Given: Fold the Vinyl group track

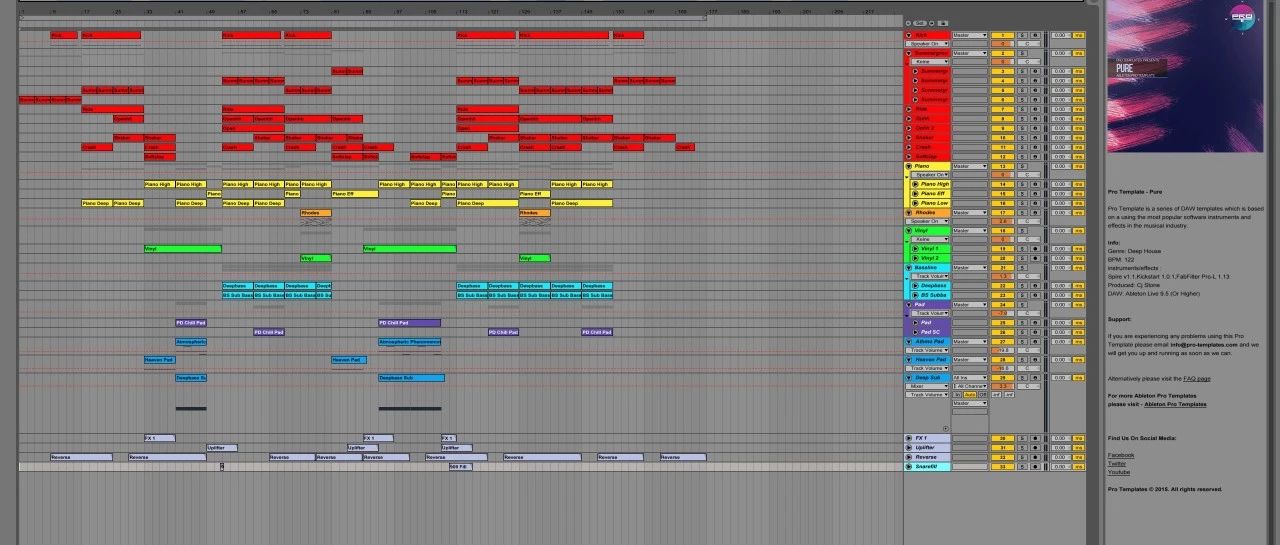Looking at the screenshot, I should (908, 230).
